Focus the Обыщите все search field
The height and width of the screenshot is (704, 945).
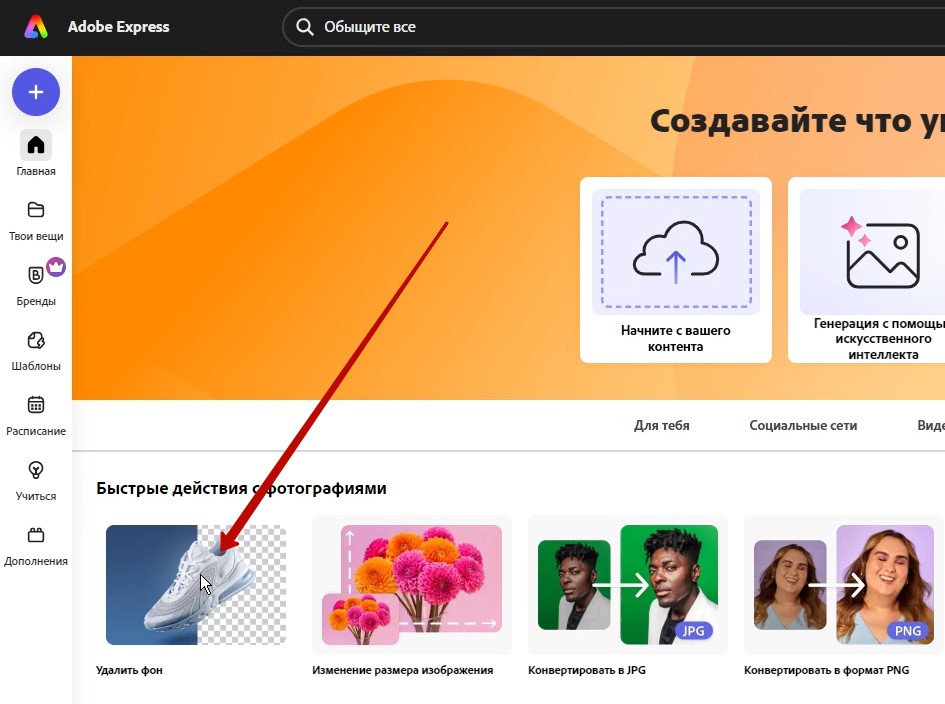(x=600, y=28)
